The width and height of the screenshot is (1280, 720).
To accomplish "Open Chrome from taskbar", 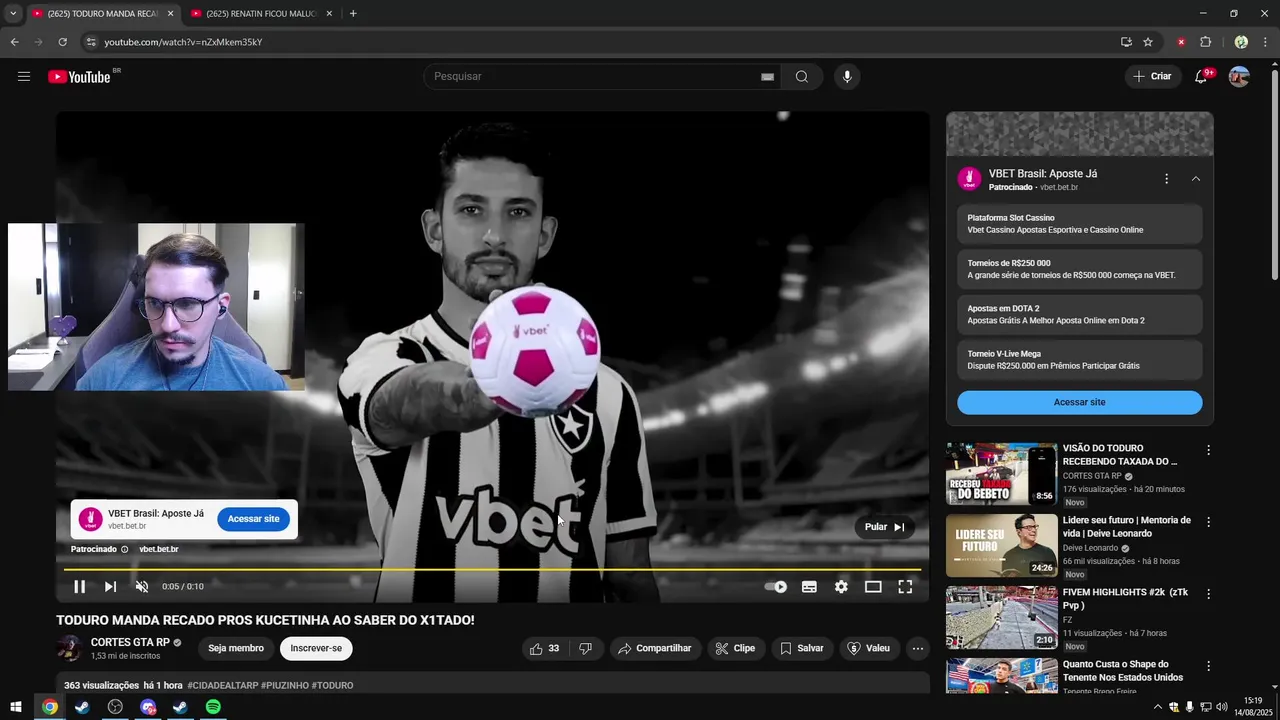I will click(x=50, y=707).
